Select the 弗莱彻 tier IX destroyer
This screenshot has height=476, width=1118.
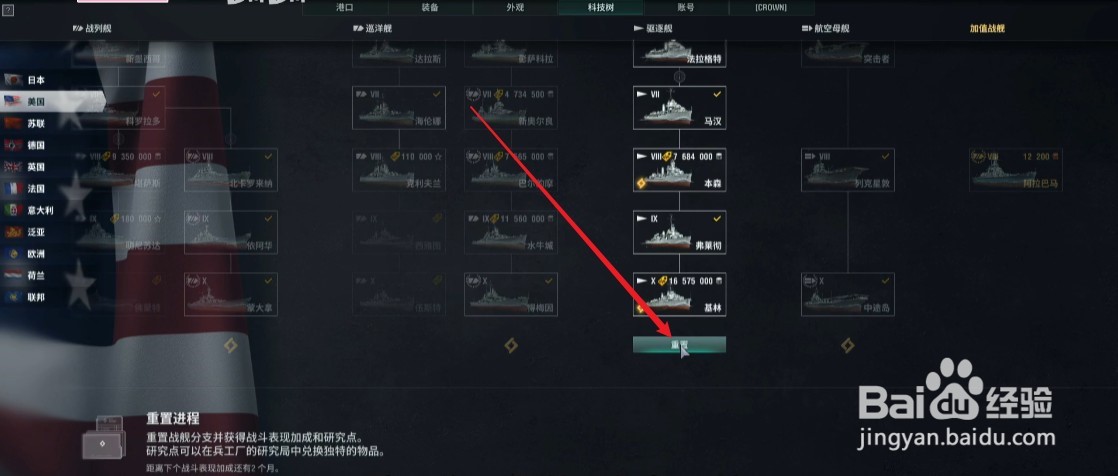[x=679, y=232]
